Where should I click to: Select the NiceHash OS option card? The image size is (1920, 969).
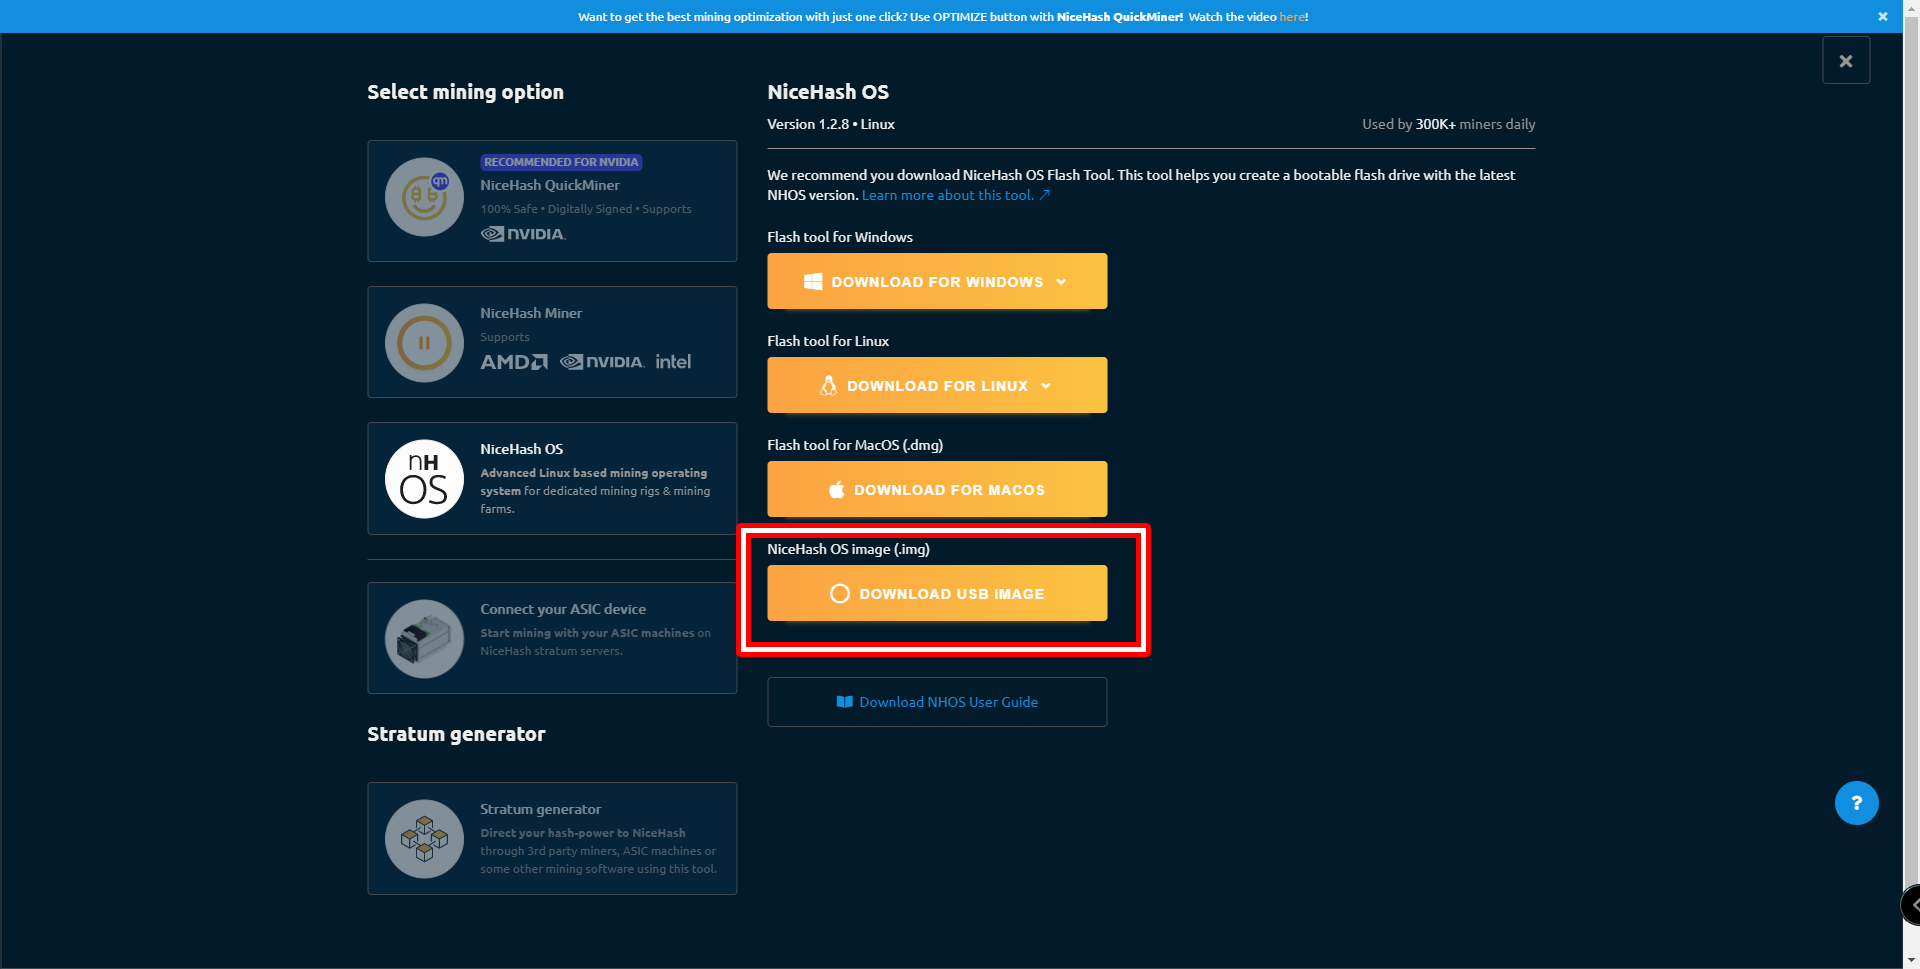552,478
